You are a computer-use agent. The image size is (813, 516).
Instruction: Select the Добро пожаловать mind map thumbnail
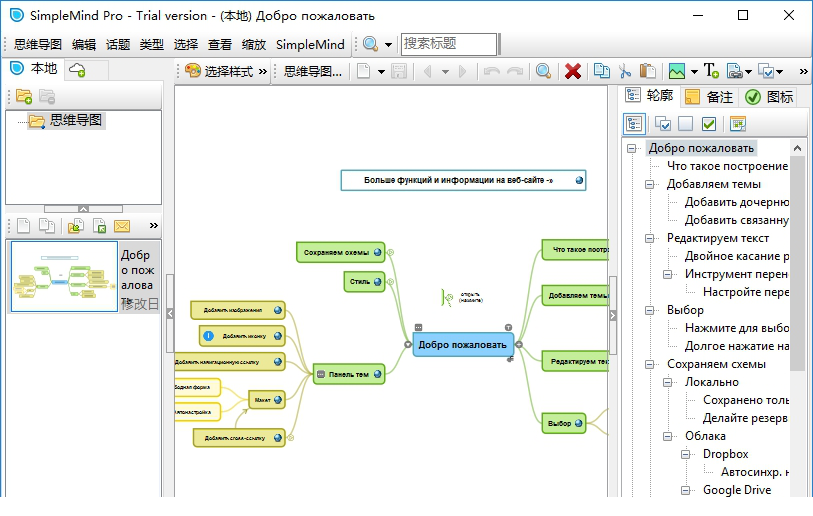pos(64,276)
